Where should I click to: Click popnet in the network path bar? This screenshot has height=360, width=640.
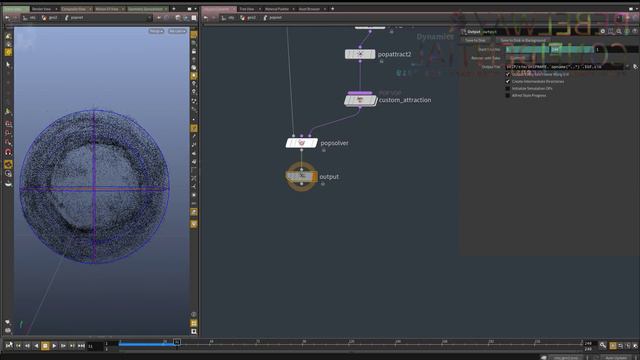point(273,18)
